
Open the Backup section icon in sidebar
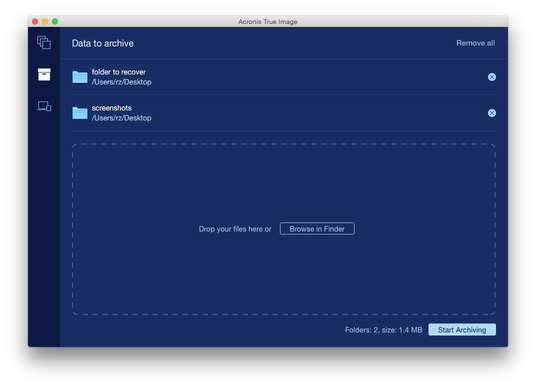point(44,43)
